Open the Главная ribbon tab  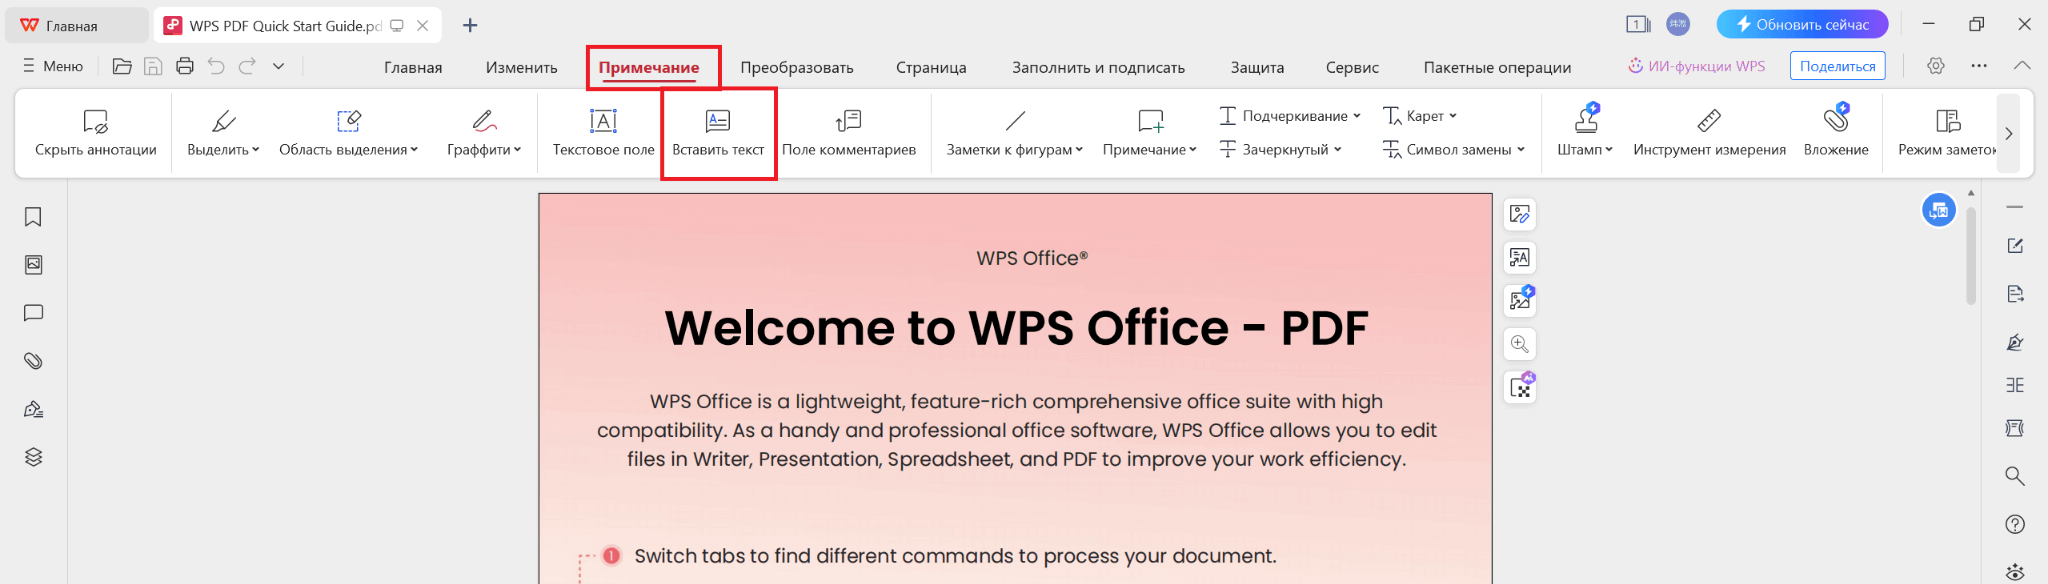click(413, 67)
